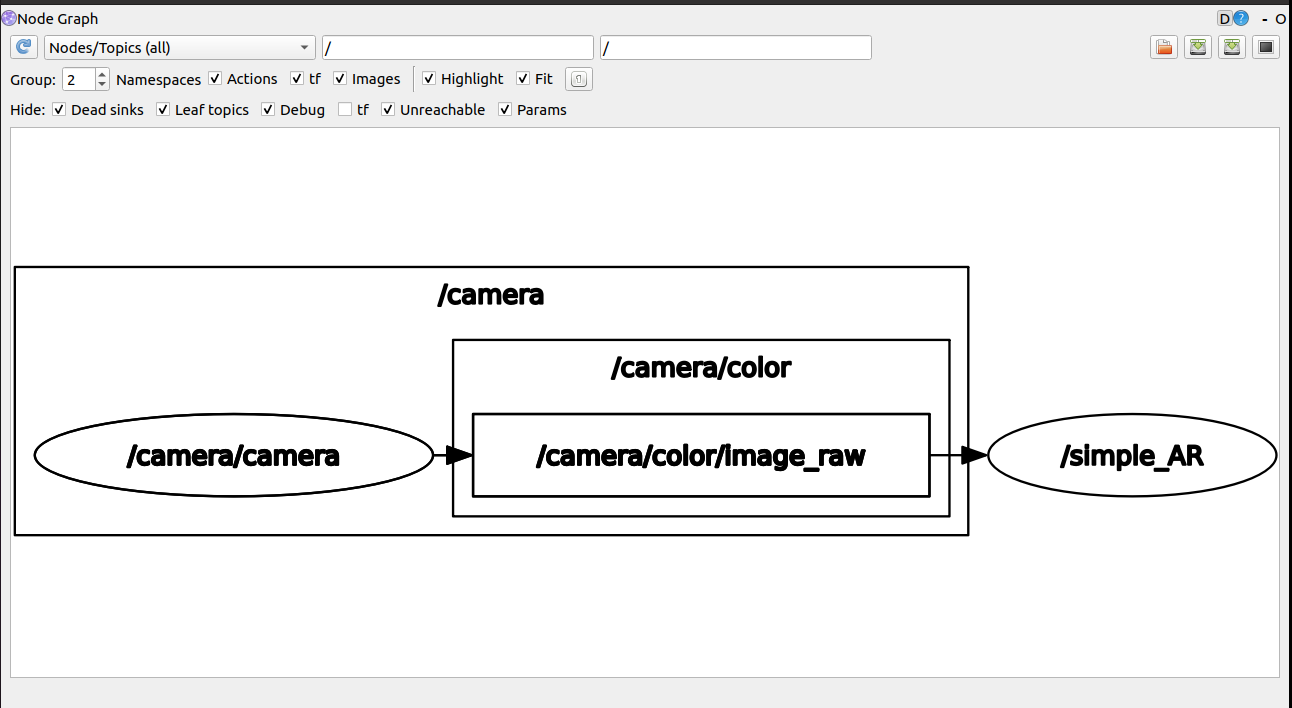Click the second green save-arrow icon
1292x708 pixels.
click(1232, 47)
